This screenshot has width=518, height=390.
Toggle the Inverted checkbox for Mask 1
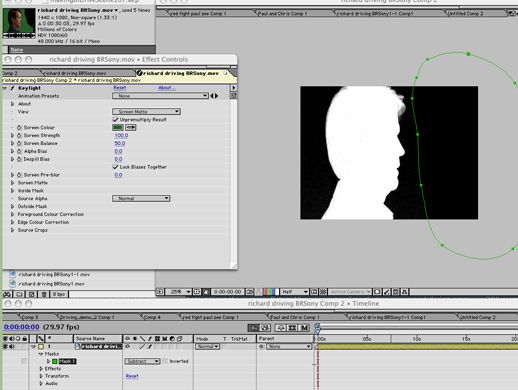pos(165,361)
